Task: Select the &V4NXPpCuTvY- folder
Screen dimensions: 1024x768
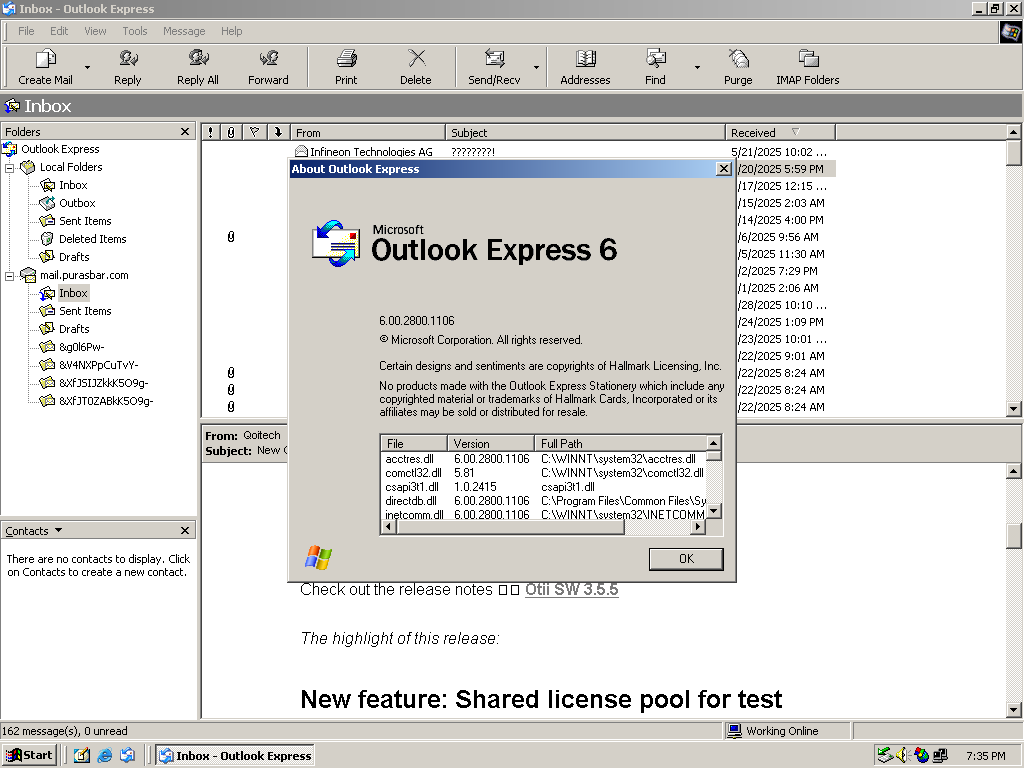Action: [99, 365]
